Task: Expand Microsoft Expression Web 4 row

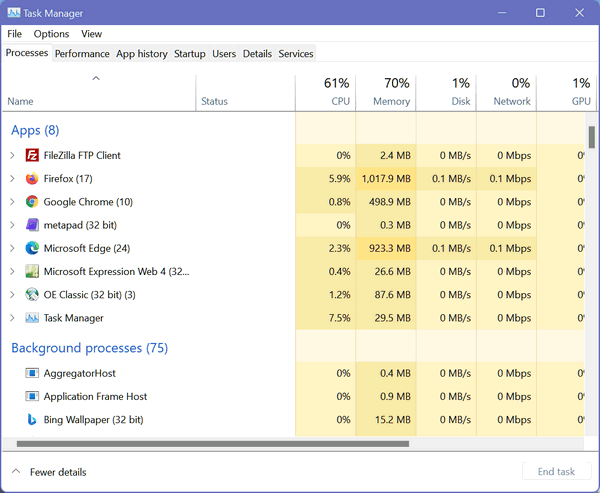Action: pos(12,271)
